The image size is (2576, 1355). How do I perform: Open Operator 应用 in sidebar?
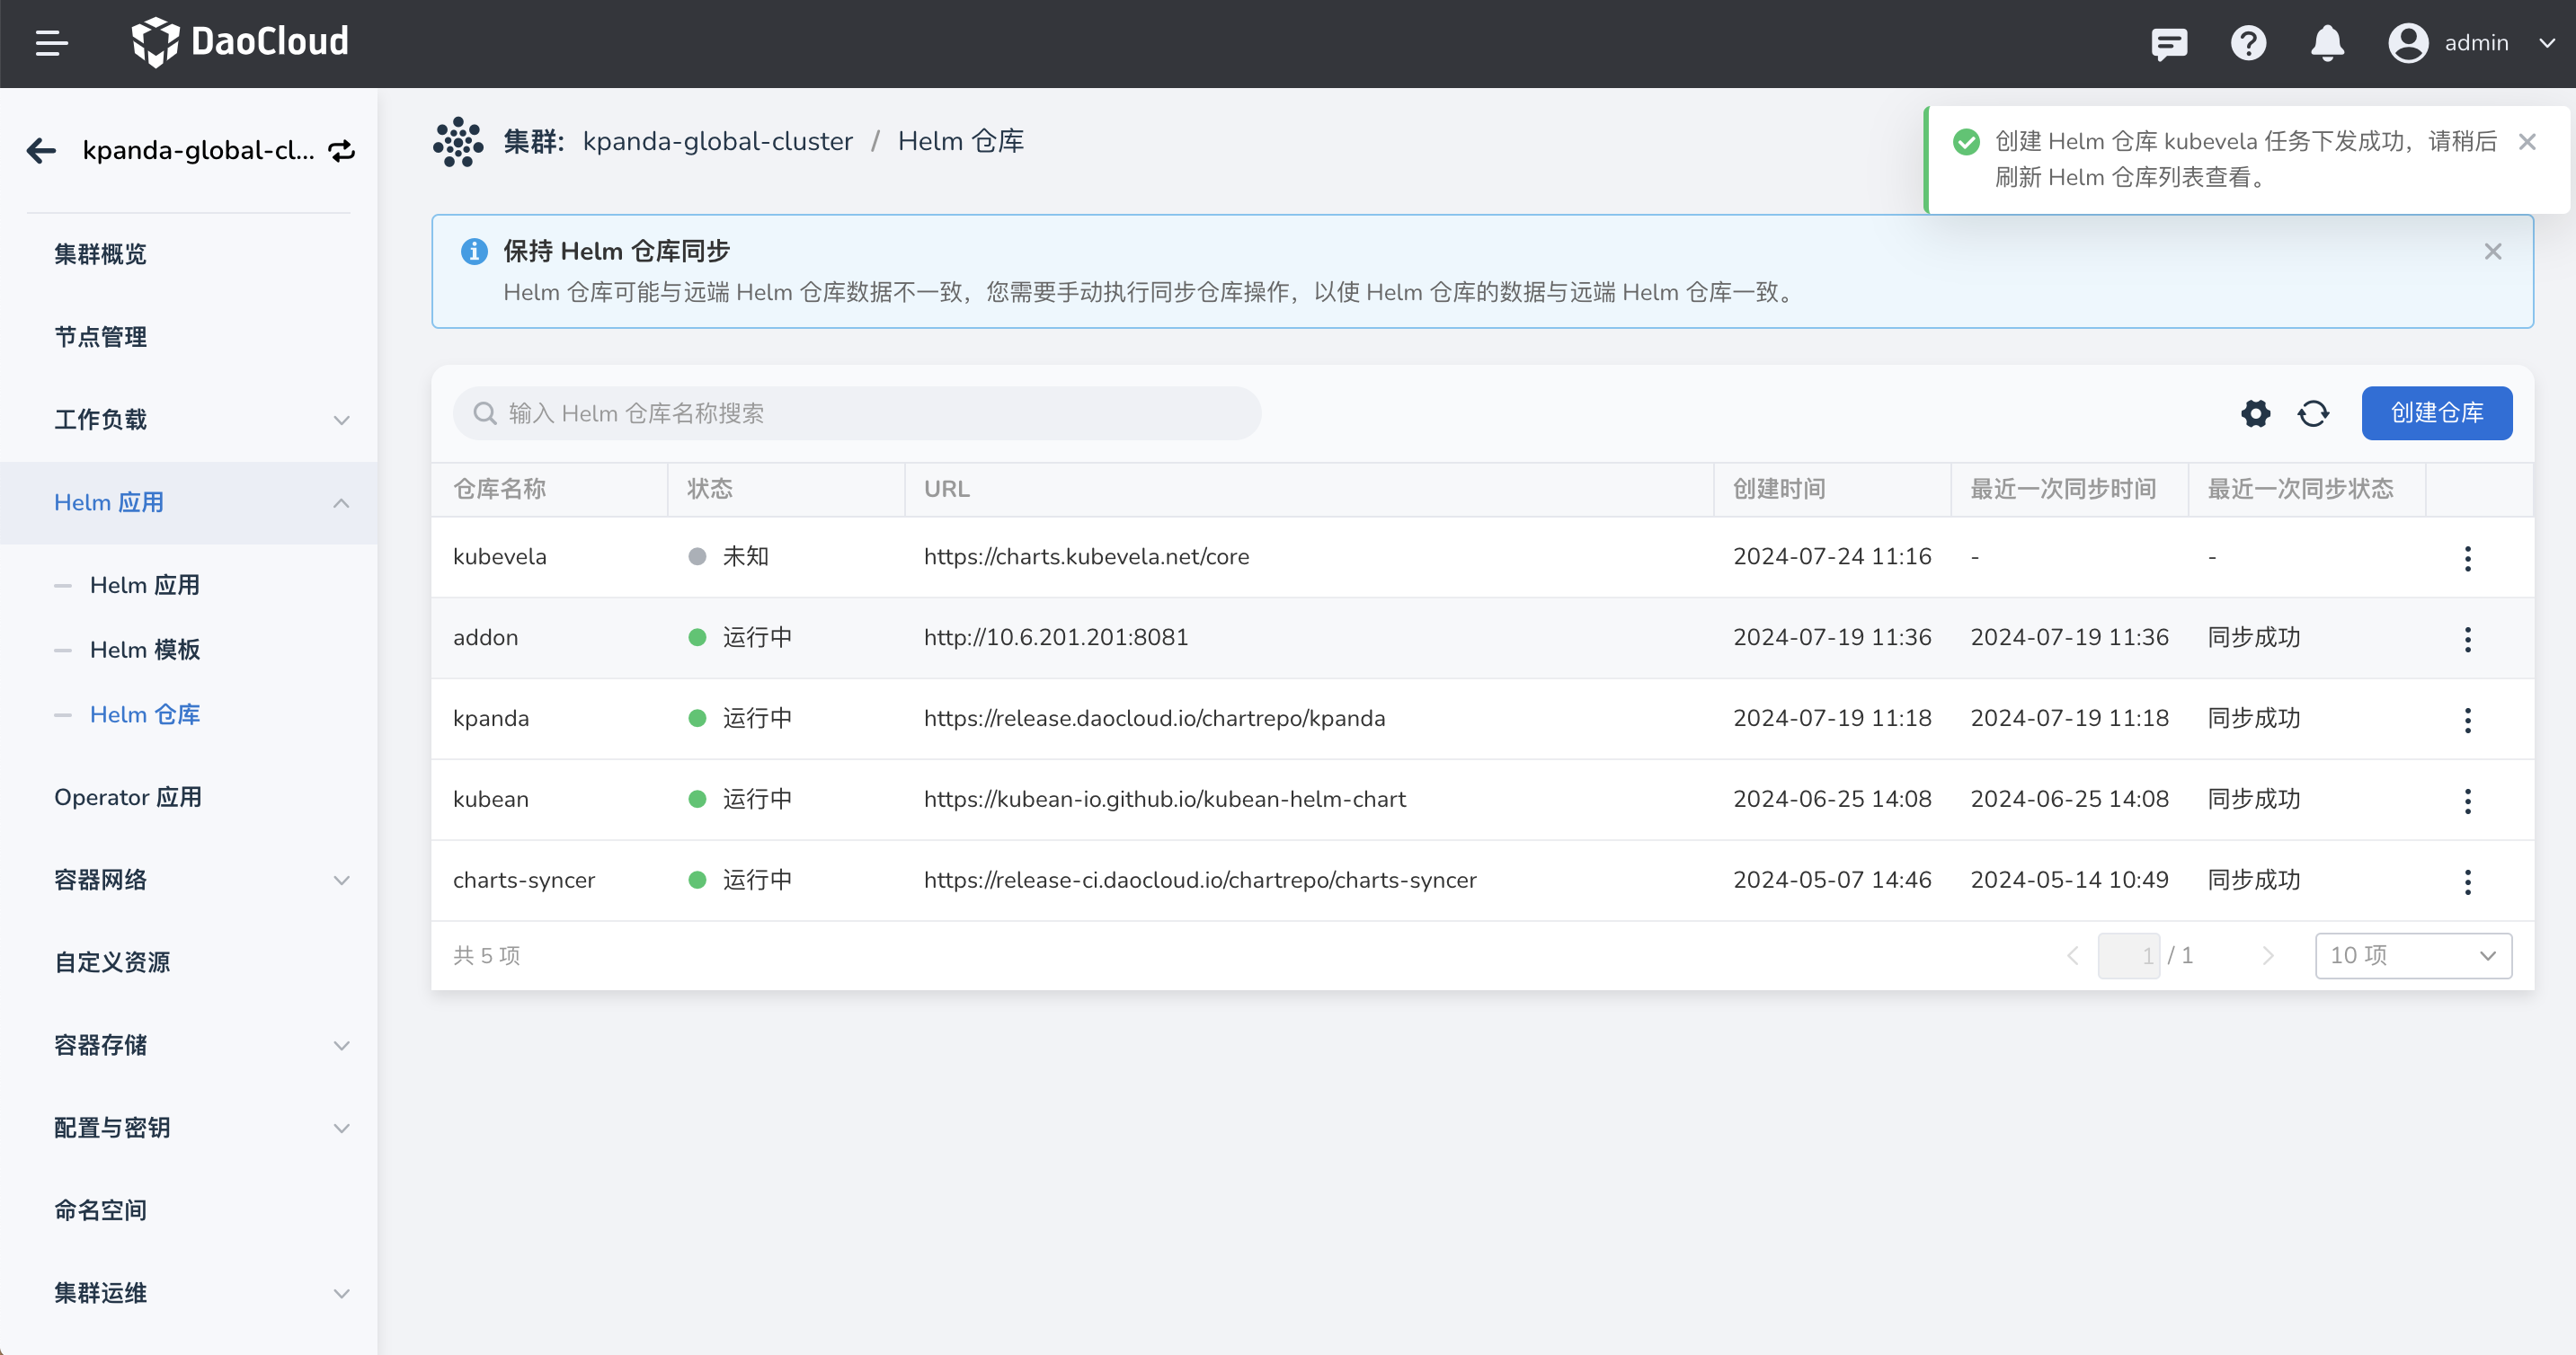128,797
